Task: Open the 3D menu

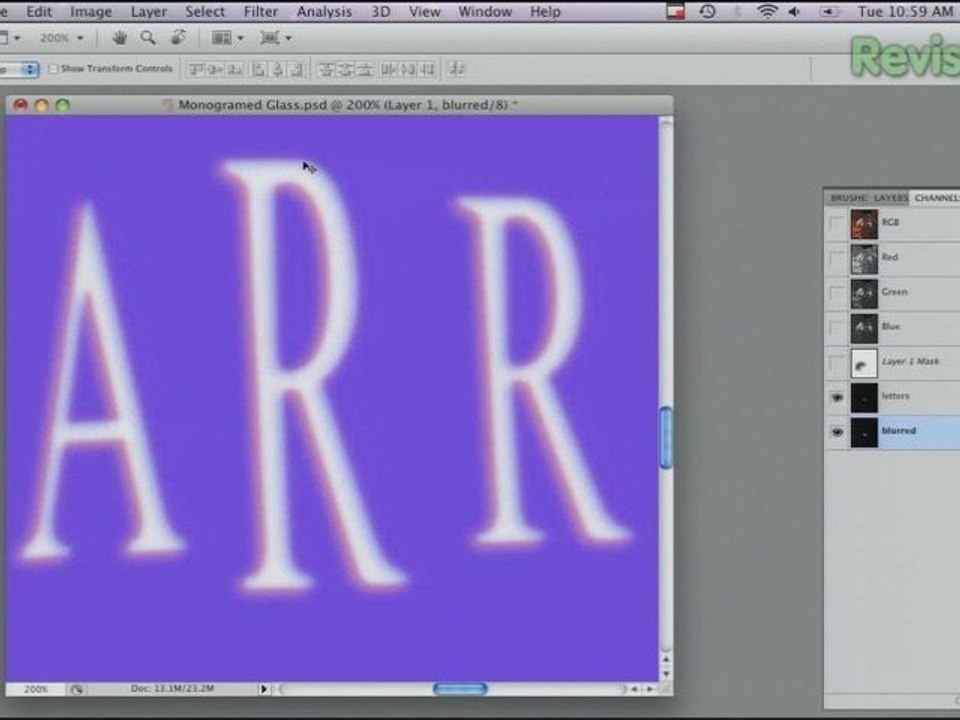Action: click(x=381, y=12)
